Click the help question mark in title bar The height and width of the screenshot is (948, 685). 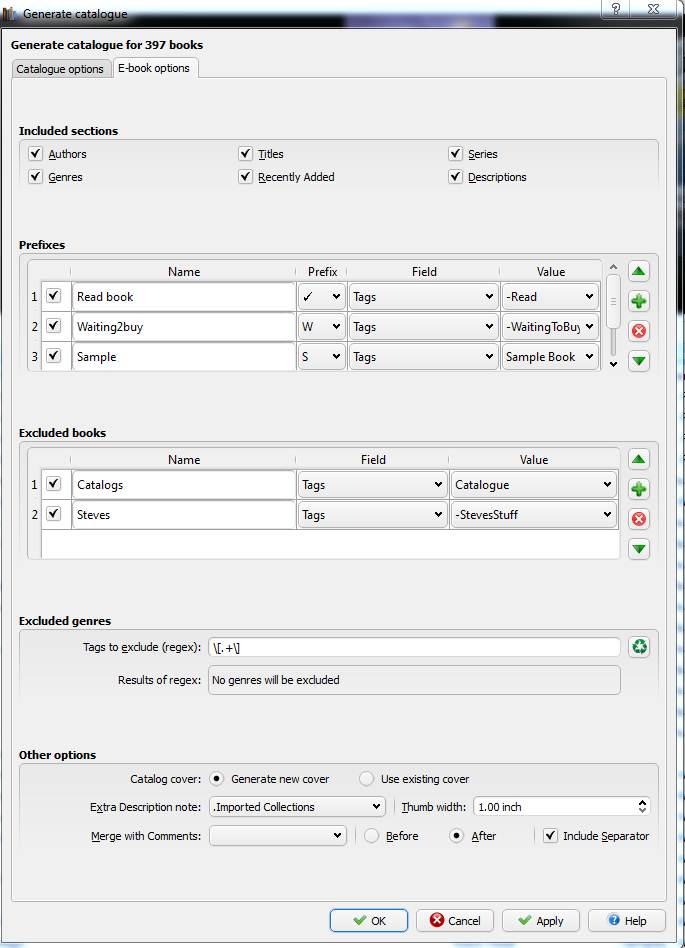(x=615, y=8)
